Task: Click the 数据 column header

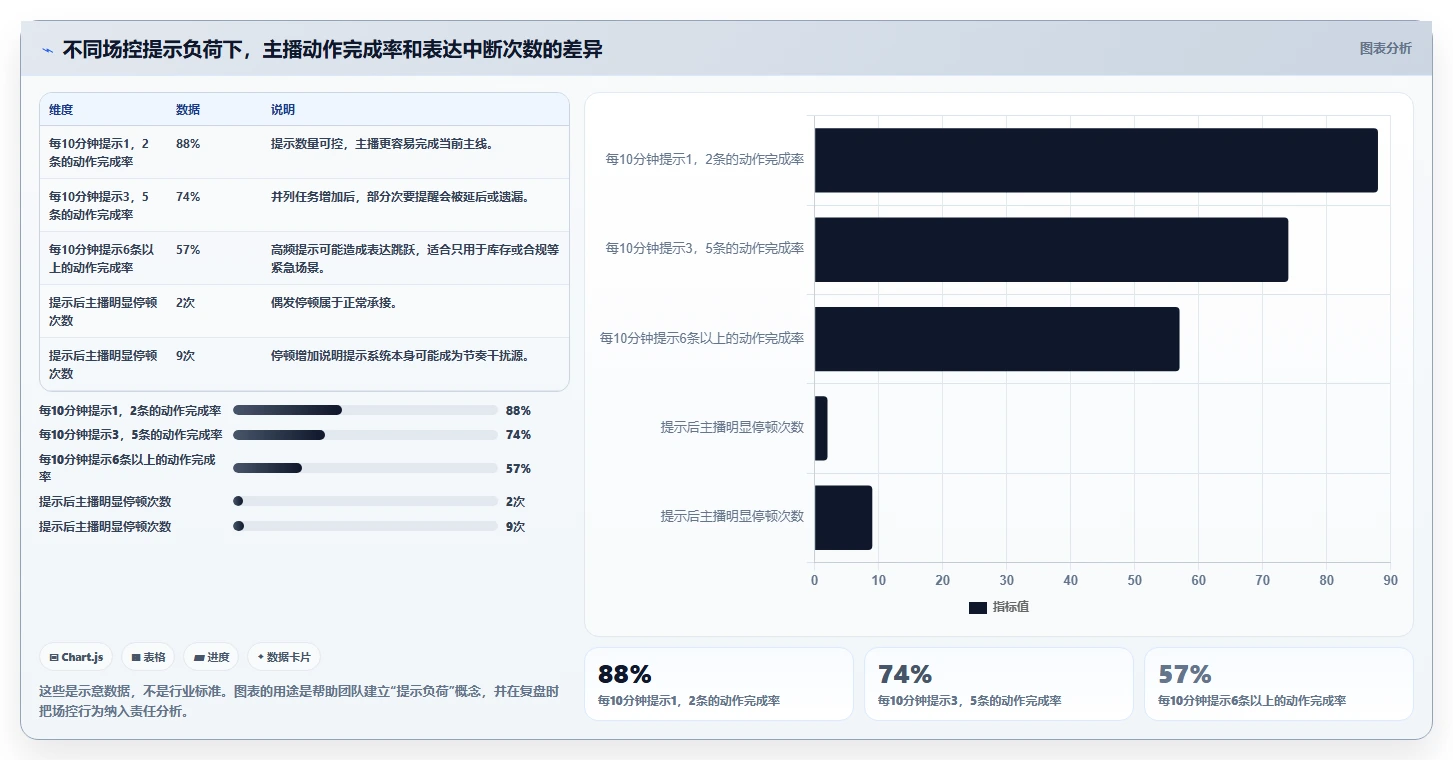Action: coord(188,110)
